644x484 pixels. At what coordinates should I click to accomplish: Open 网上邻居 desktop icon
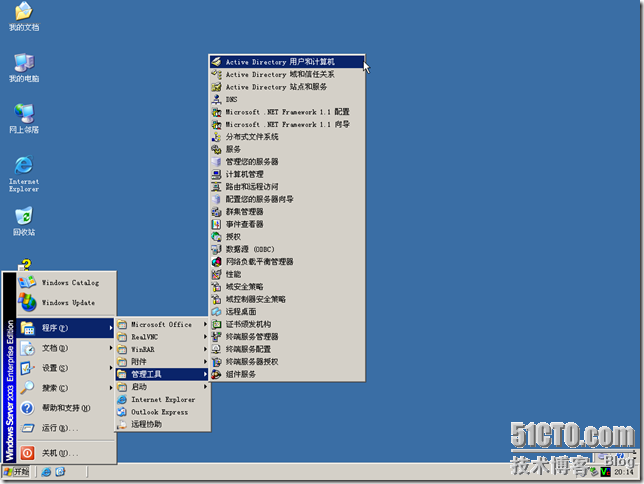pos(24,119)
